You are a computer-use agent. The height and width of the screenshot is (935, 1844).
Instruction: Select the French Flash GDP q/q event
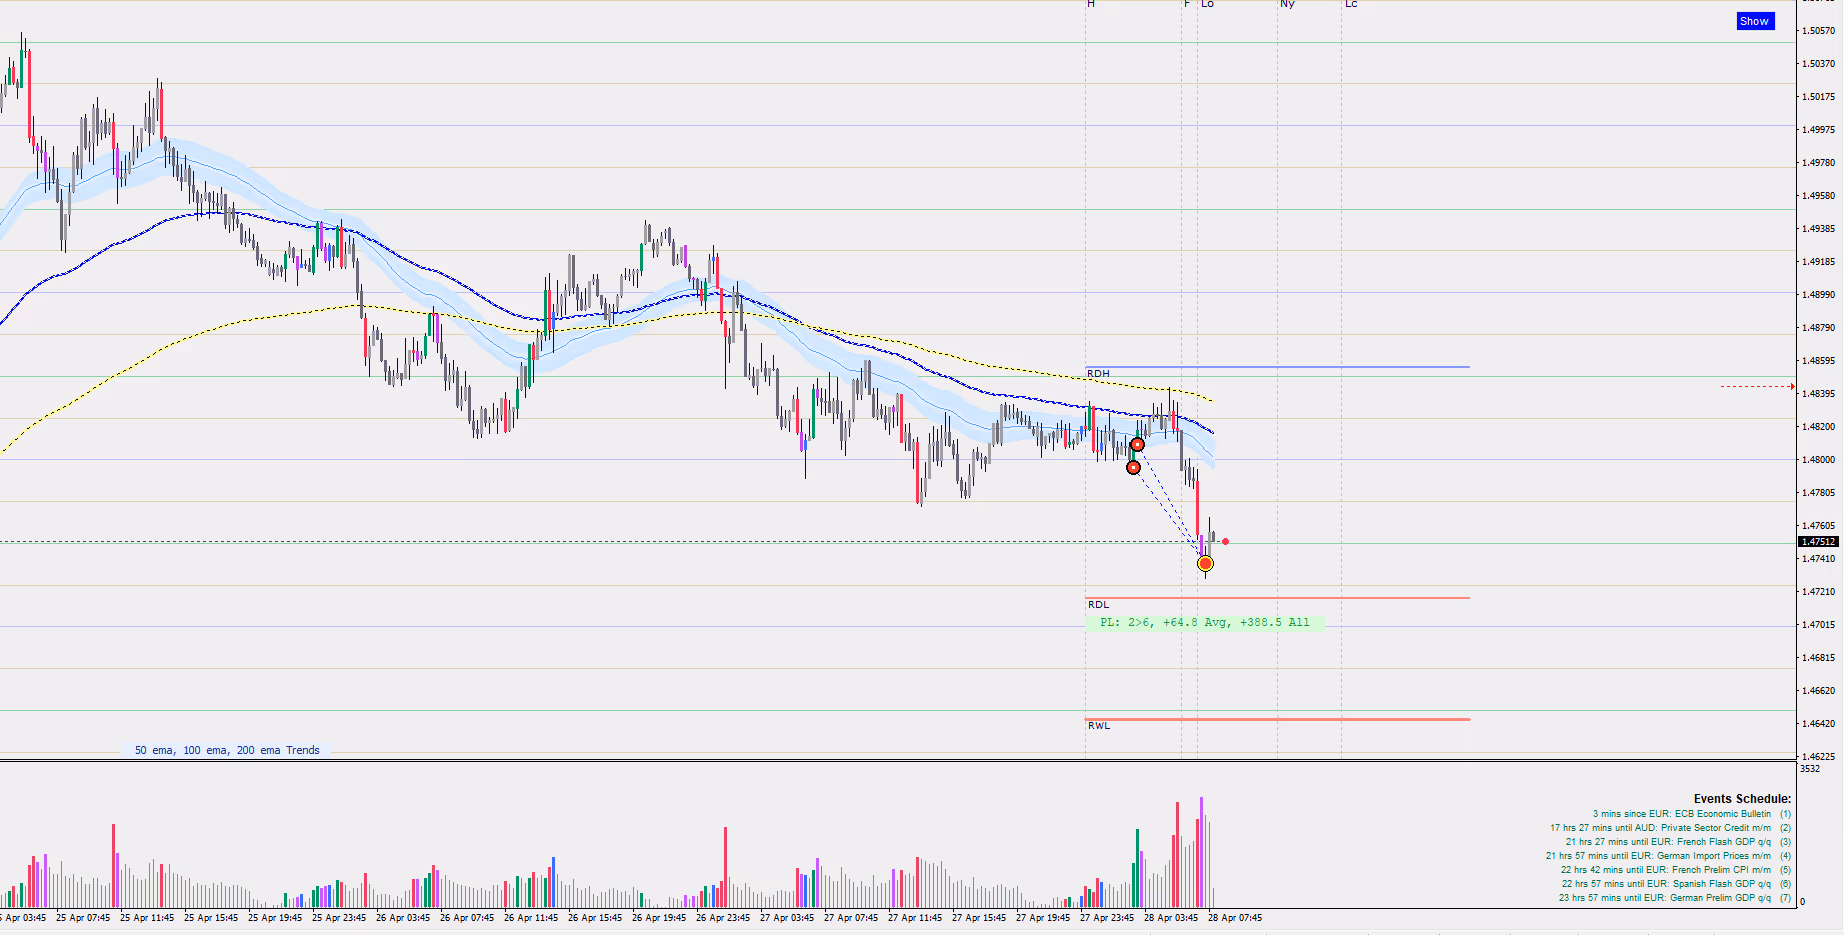click(1670, 842)
